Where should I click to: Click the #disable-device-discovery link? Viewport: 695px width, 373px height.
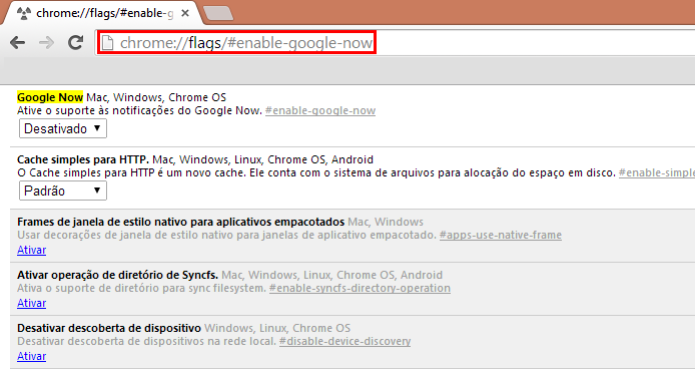345,341
